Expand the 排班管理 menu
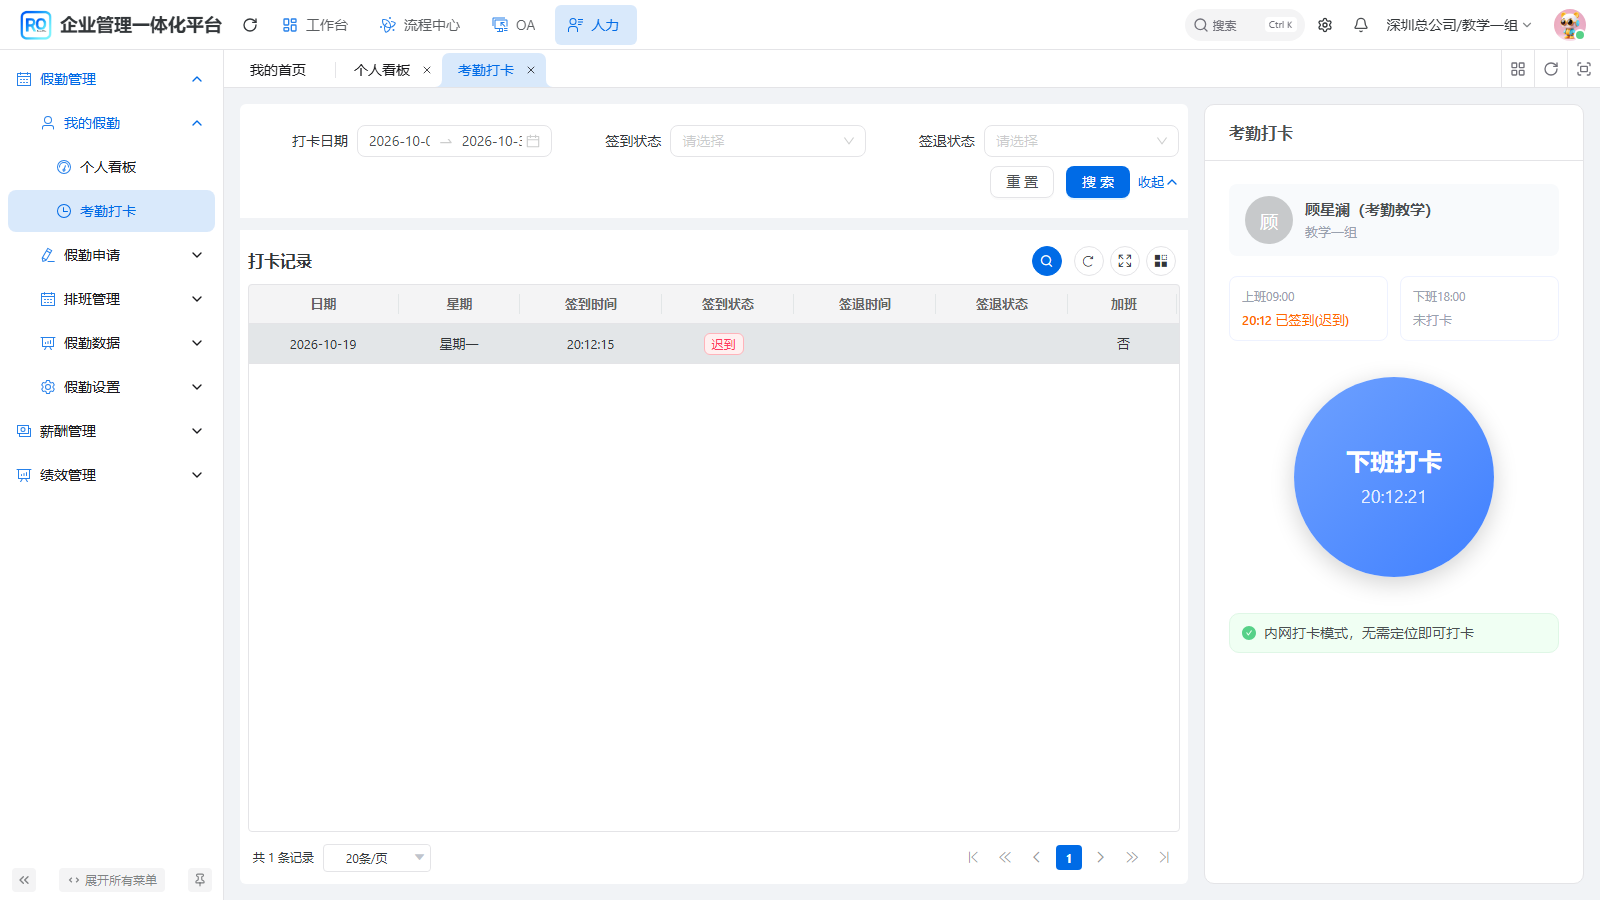The image size is (1600, 900). (111, 299)
